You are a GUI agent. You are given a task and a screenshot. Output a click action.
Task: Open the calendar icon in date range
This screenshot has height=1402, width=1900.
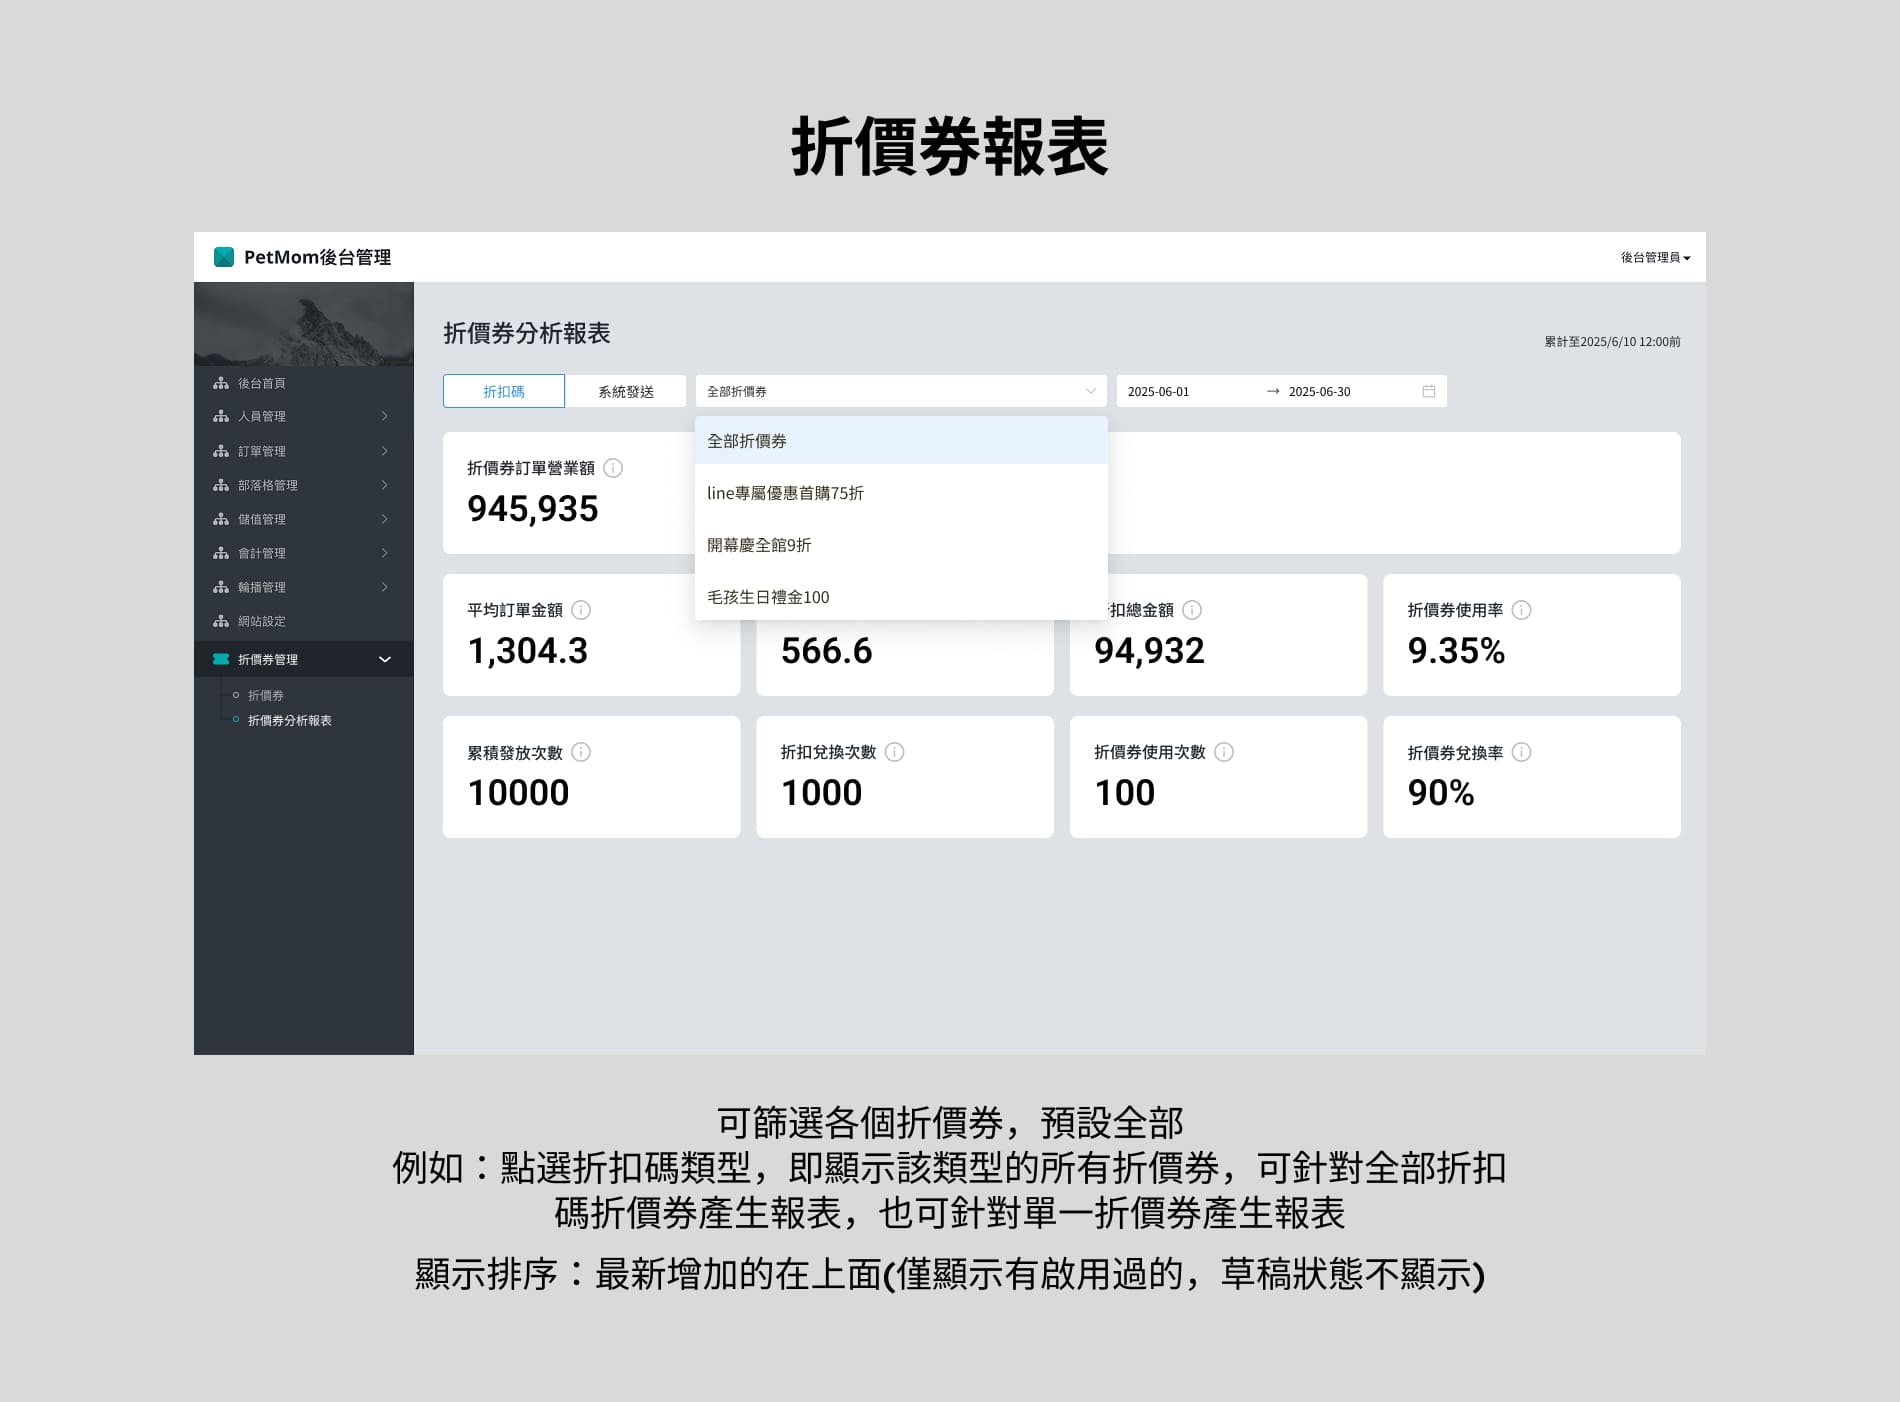[x=1429, y=391]
